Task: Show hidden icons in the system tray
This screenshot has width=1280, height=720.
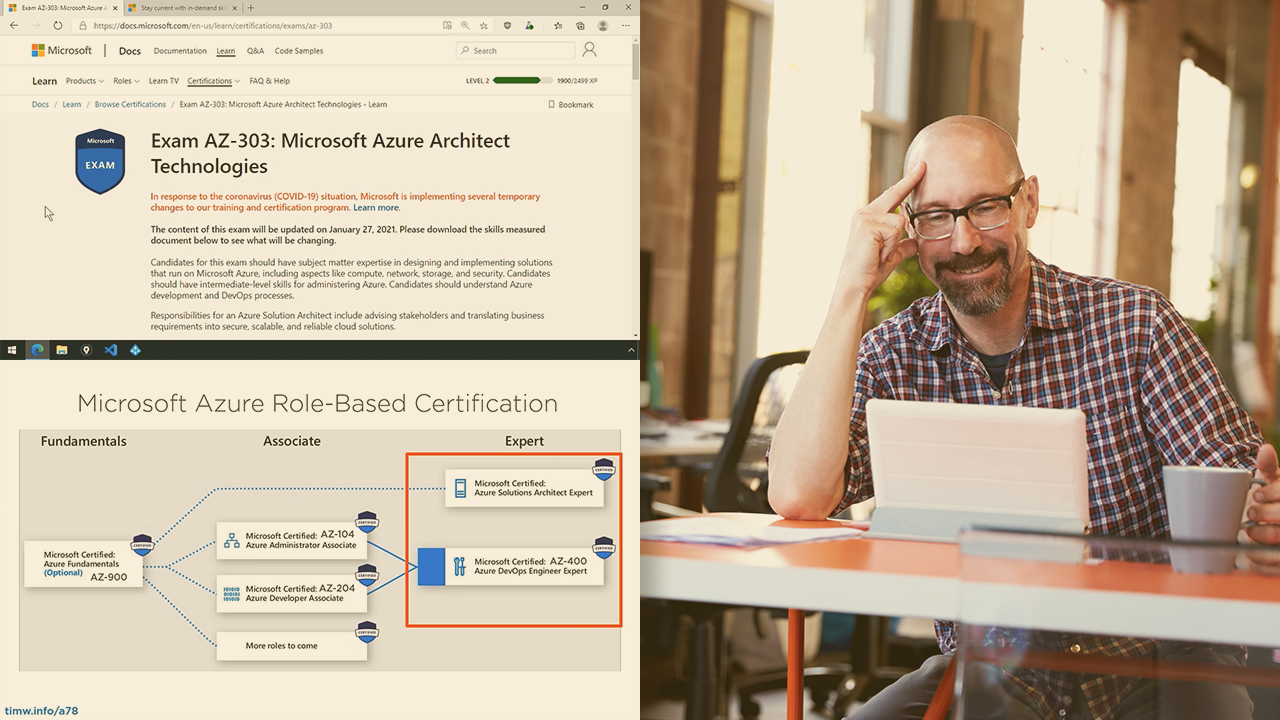Action: 631,350
